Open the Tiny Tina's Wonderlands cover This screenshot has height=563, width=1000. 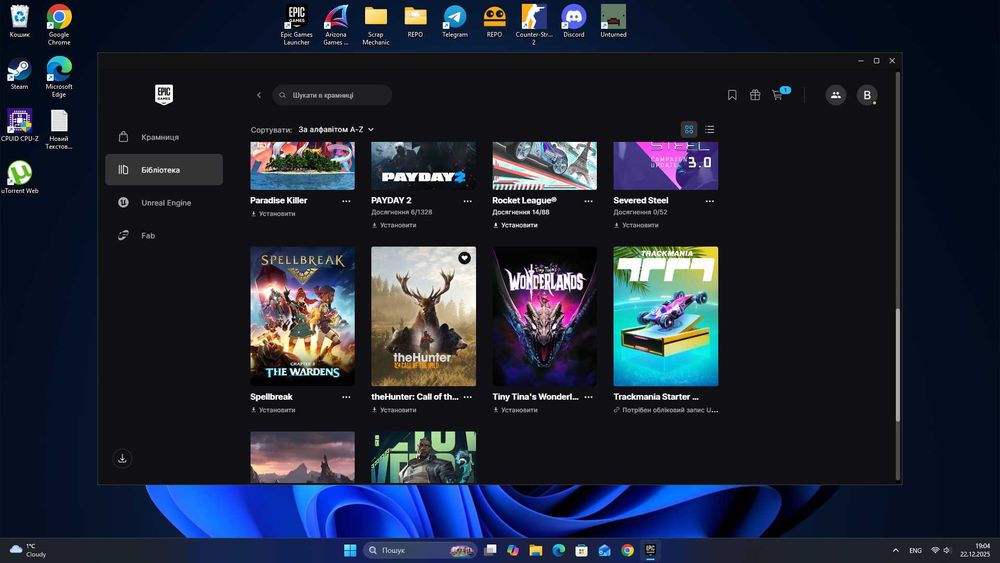click(545, 316)
